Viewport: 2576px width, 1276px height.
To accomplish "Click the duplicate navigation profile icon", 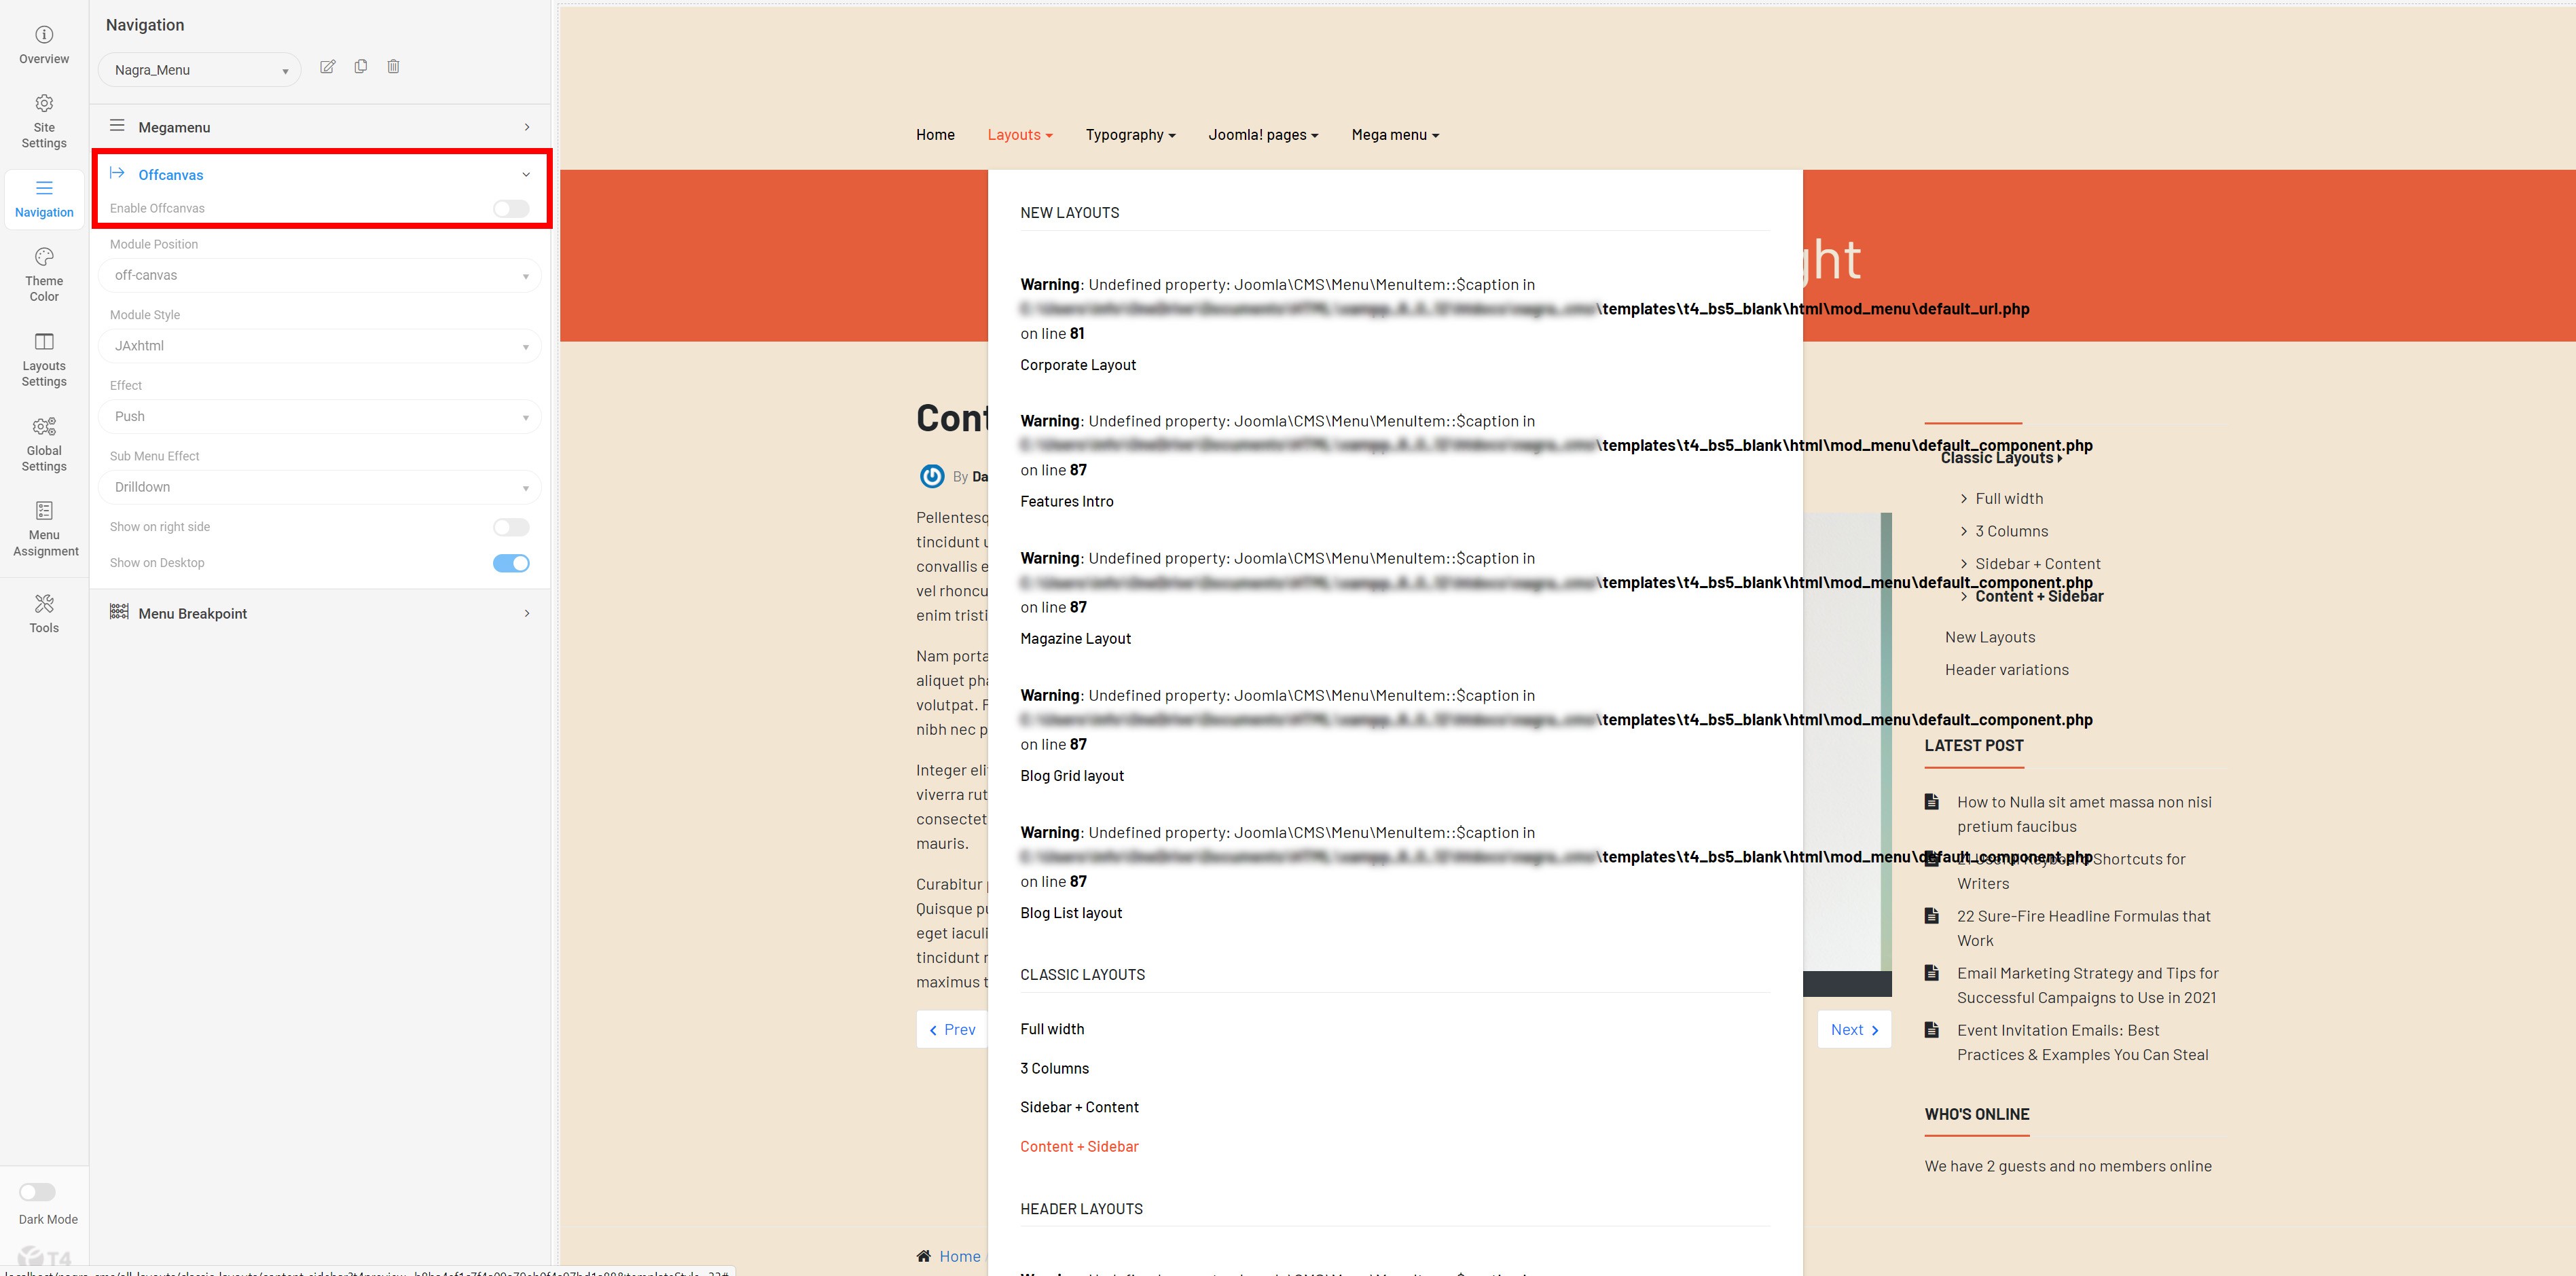I will pos(360,67).
